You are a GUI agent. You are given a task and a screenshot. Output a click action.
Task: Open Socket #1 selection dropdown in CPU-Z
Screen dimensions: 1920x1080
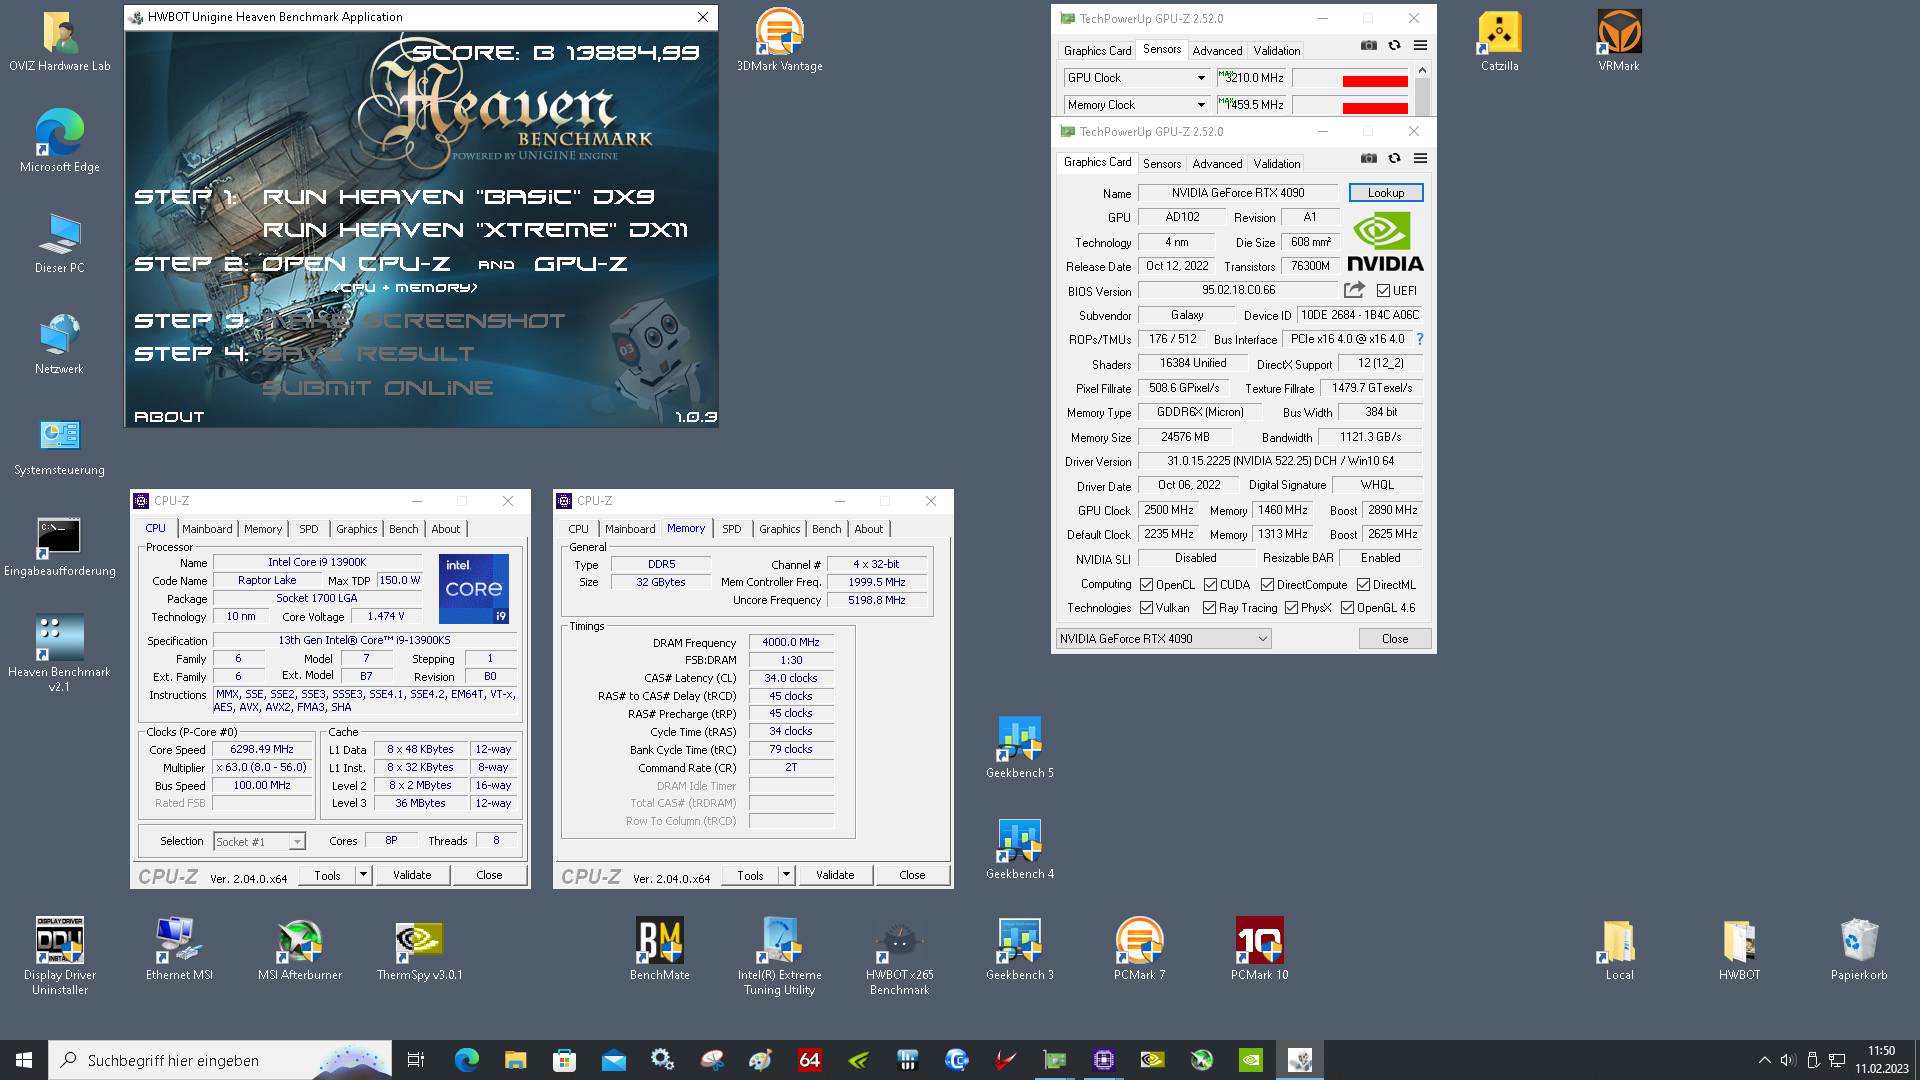[x=259, y=842]
